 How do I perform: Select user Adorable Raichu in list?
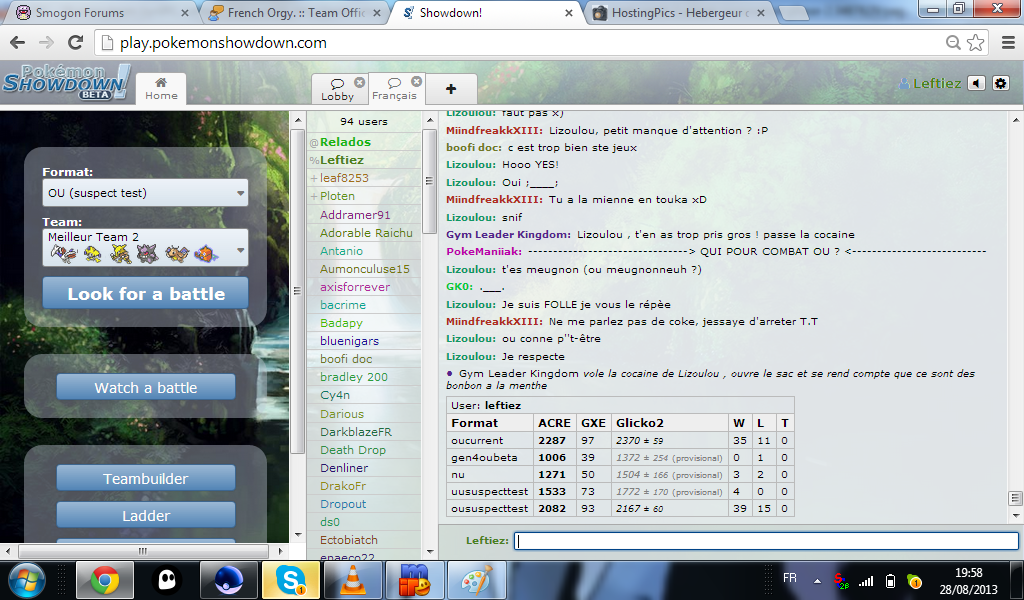click(366, 232)
